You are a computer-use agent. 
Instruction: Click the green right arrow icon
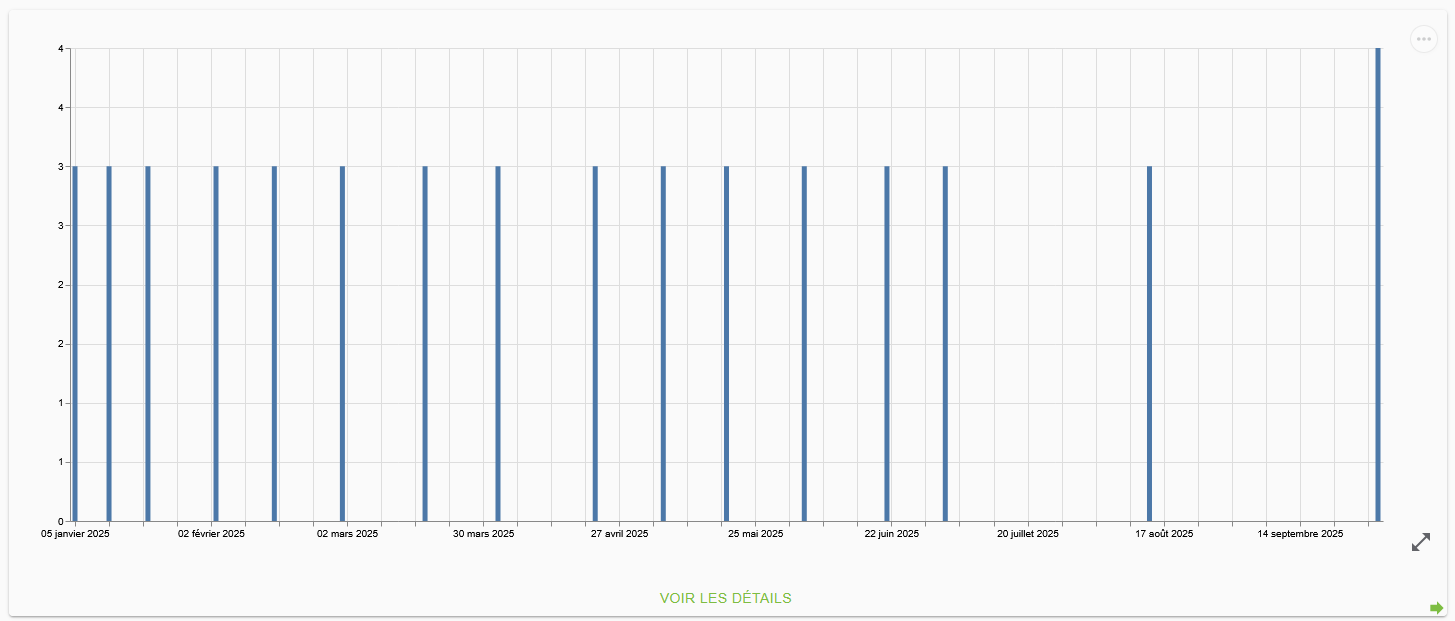click(x=1436, y=608)
